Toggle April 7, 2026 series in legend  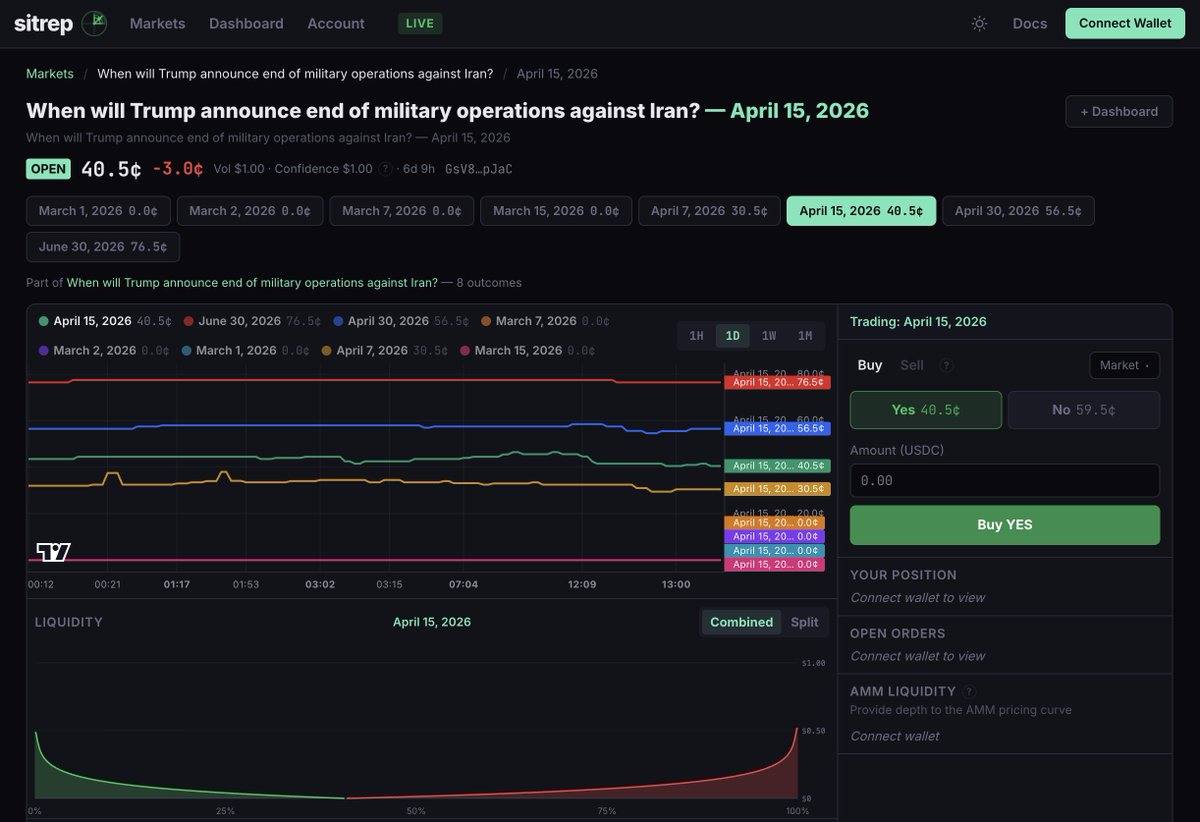386,350
